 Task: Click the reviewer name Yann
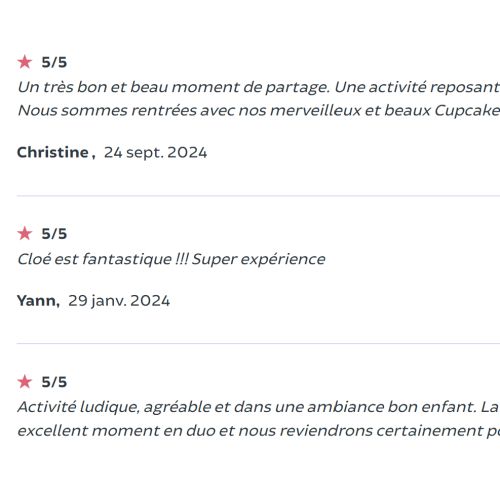[x=36, y=301]
